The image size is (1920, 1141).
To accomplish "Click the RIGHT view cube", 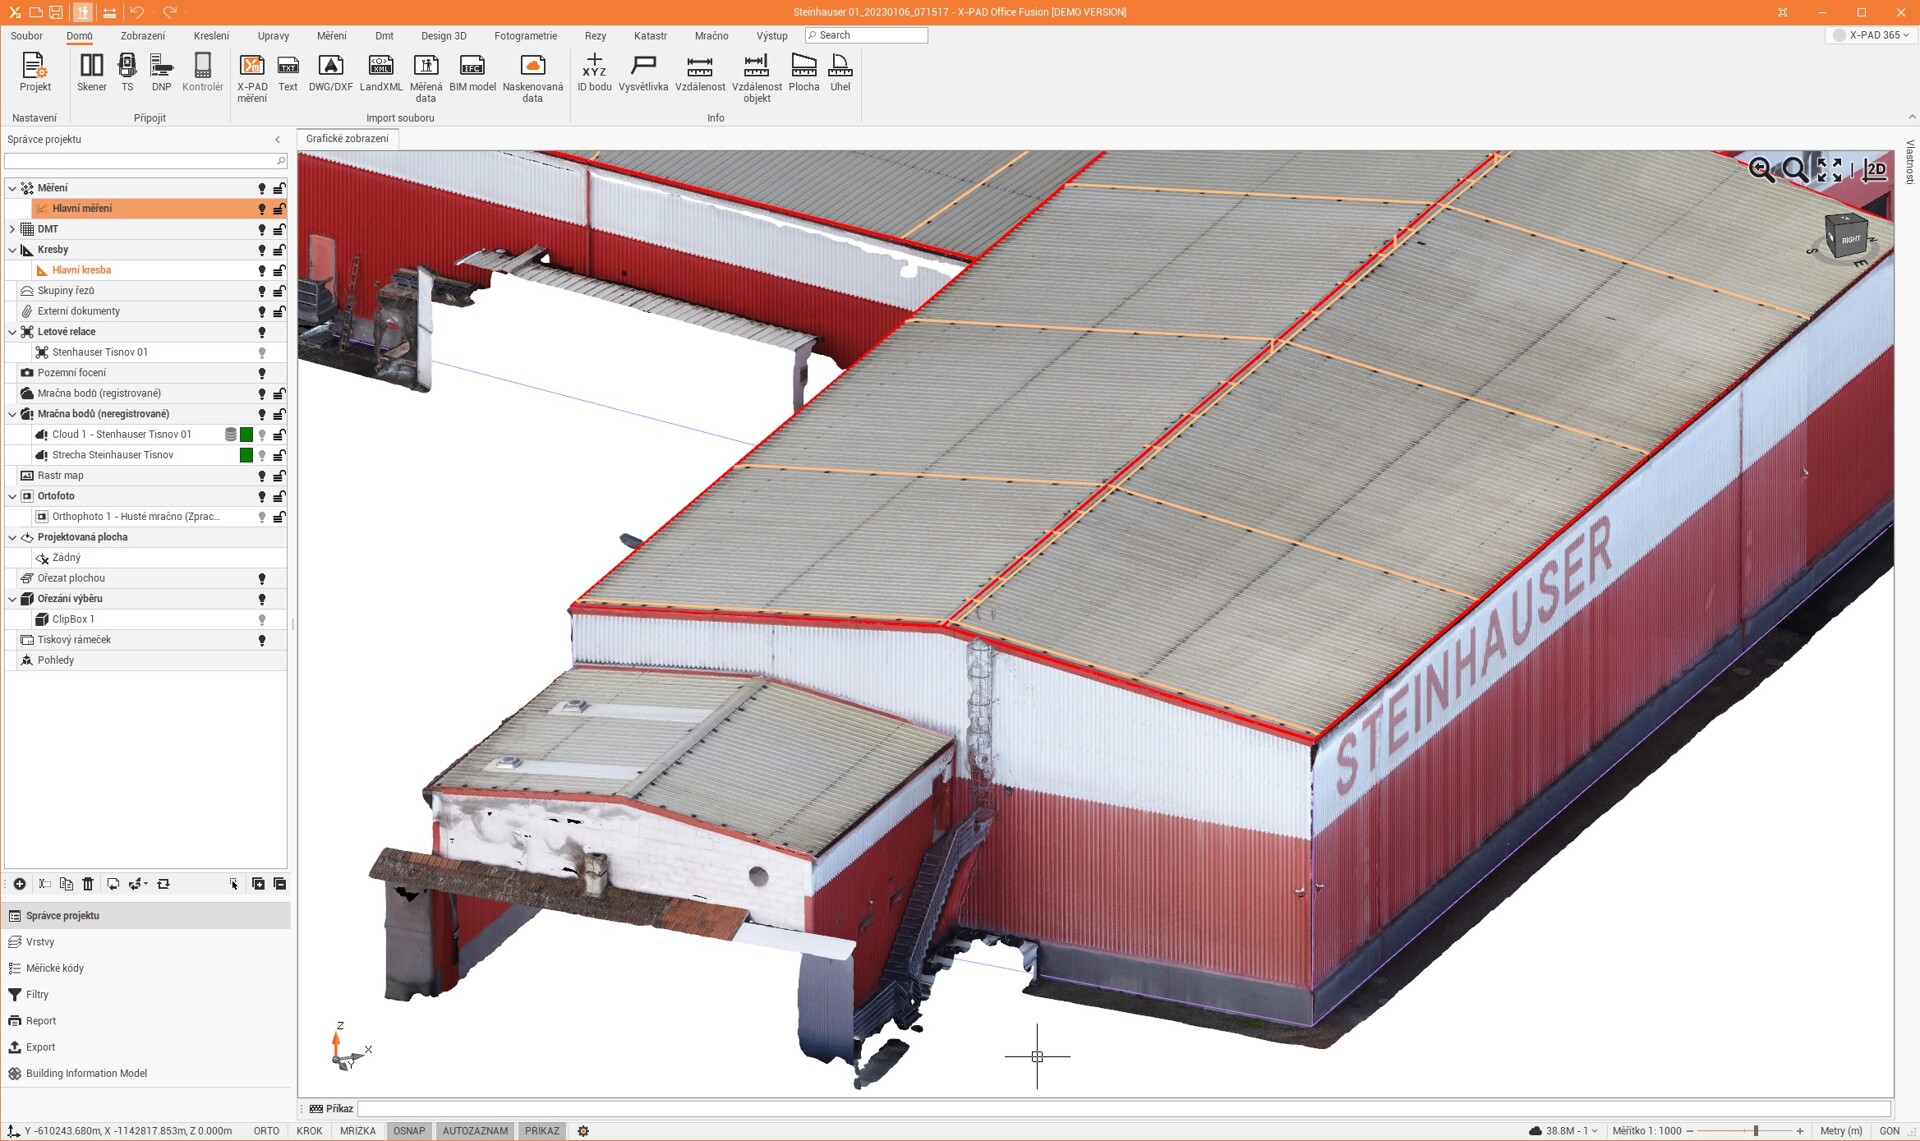I will (x=1847, y=237).
